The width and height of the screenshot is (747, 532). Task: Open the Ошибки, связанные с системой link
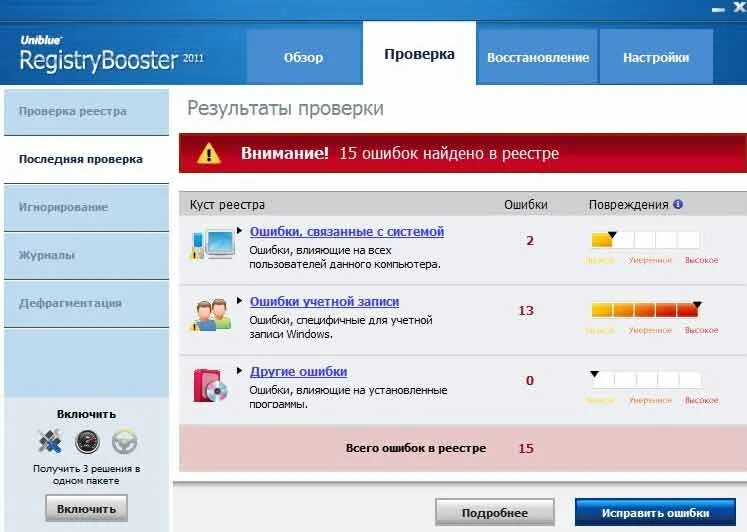347,231
